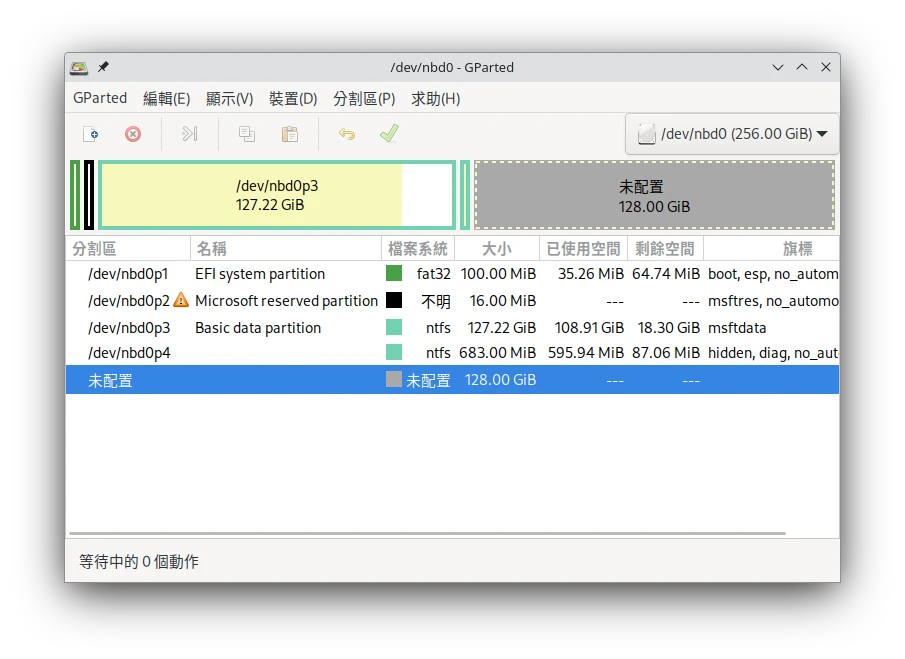905x659 pixels.
Task: Open the 編輯(E) menu
Action: click(x=166, y=99)
